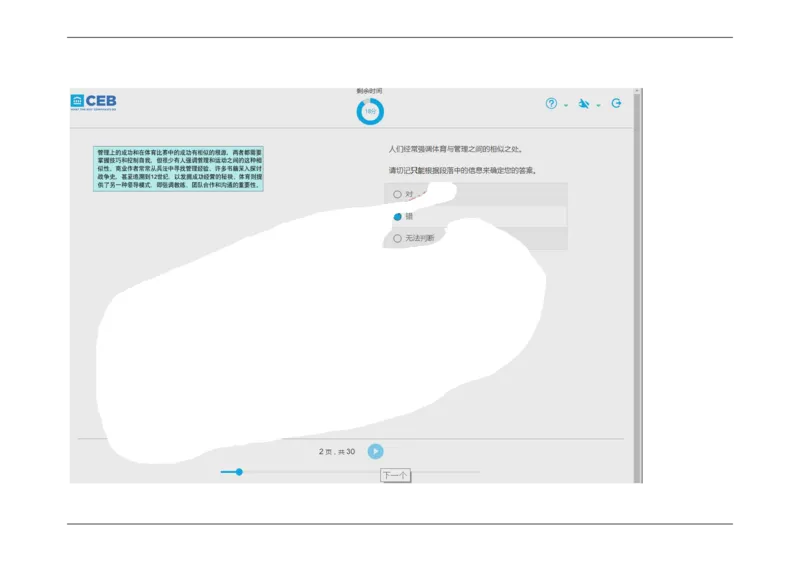Click the question statement about 体育与管理
This screenshot has height=566, width=800.
(455, 149)
